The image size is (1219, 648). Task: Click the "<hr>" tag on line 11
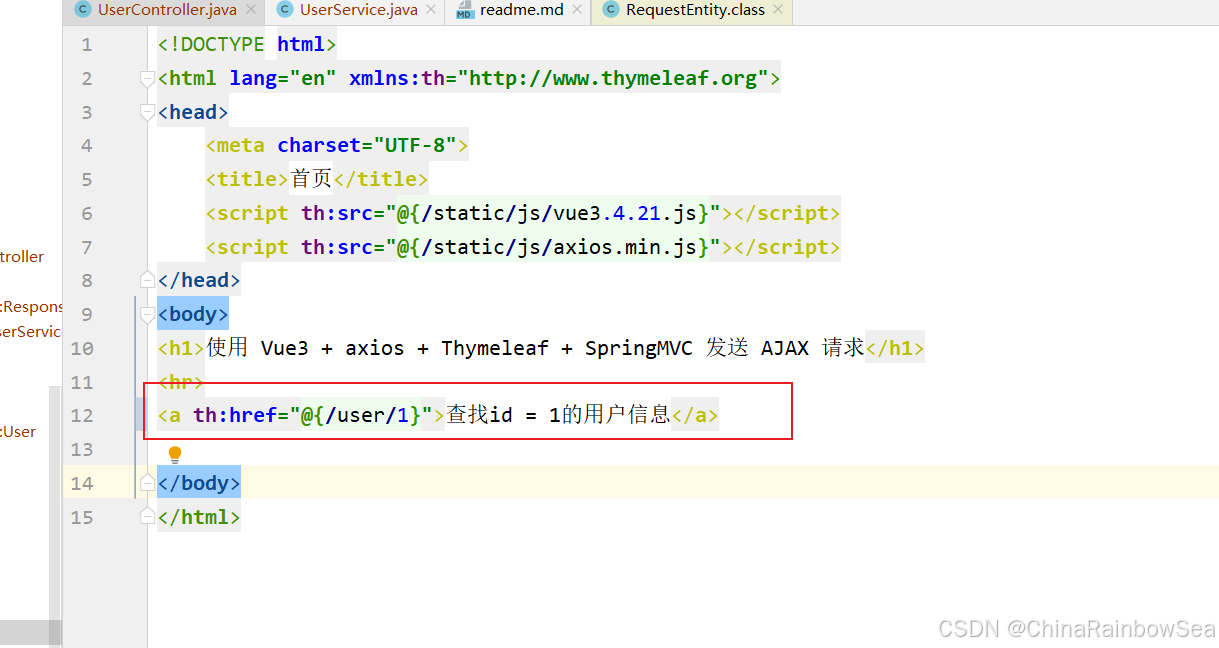(x=181, y=382)
